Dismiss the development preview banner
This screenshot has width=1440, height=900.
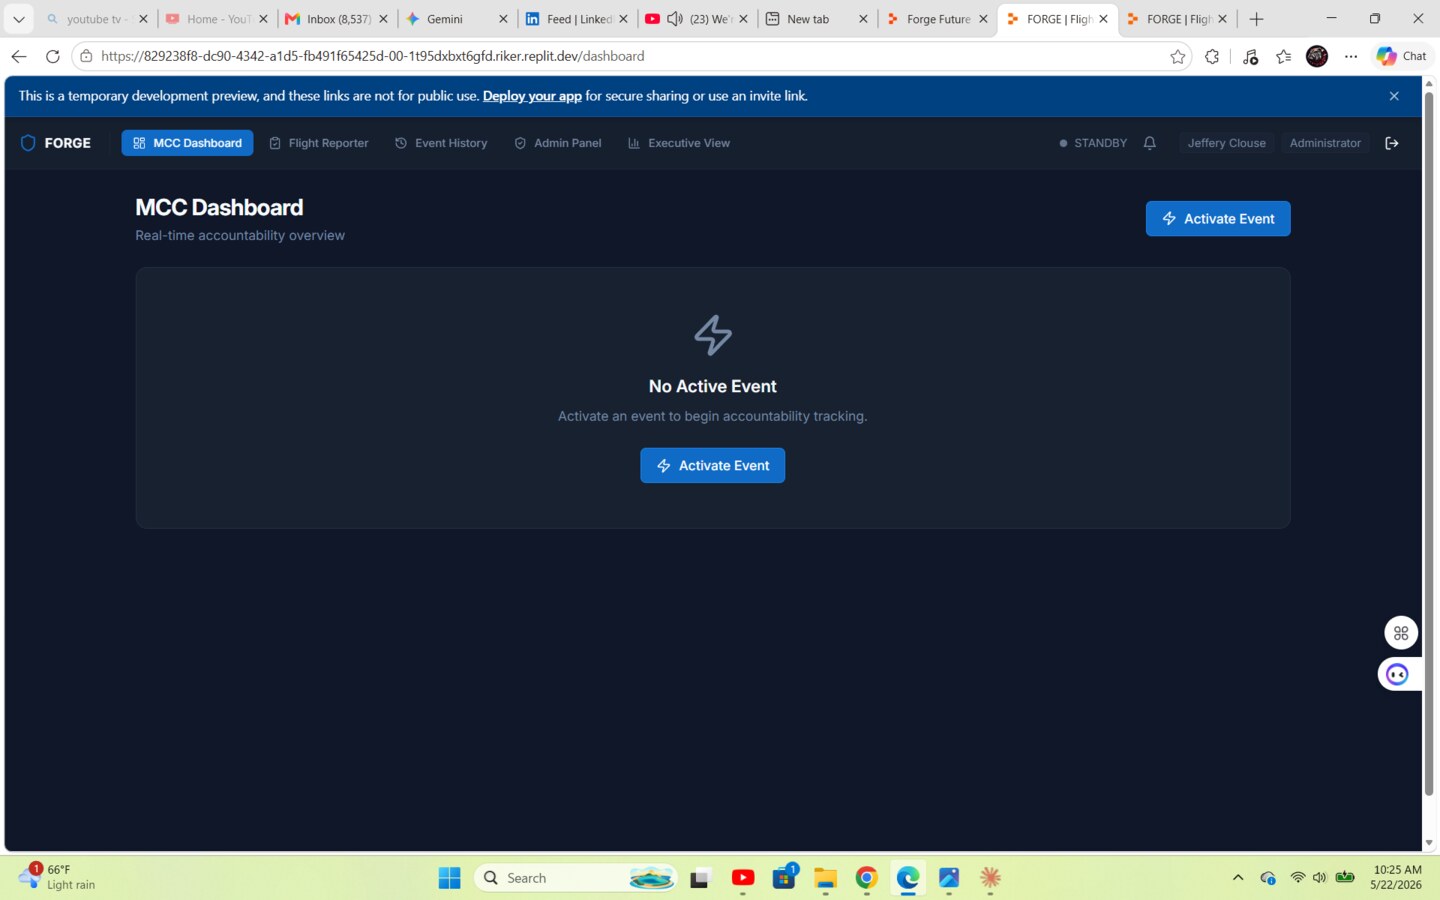point(1394,96)
